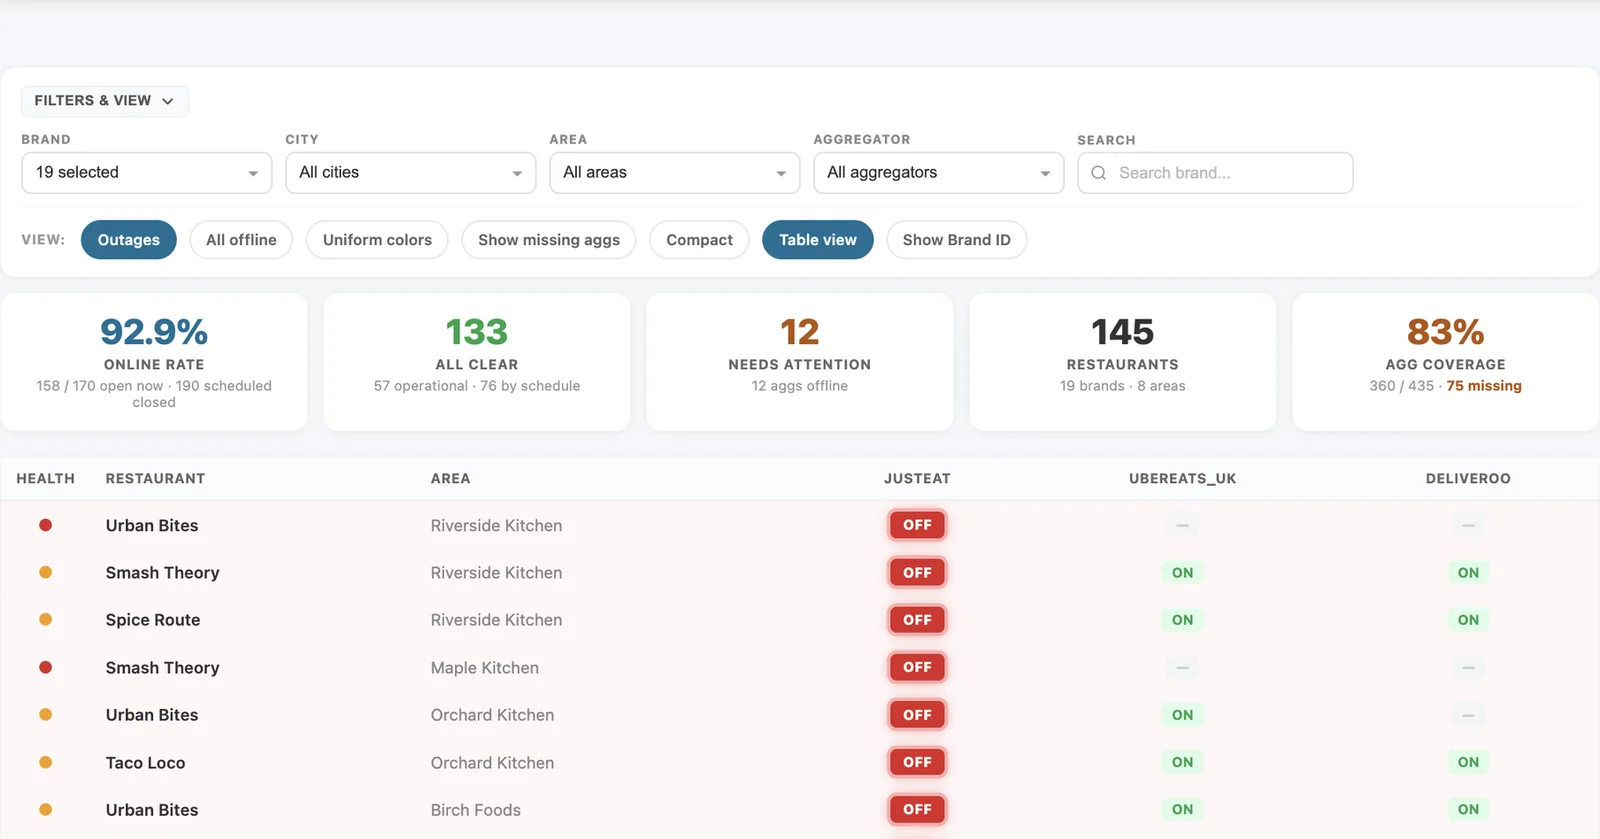The image size is (1600, 839).
Task: Click JustEat OFF badge for Urban Bites Riverside
Action: tap(917, 525)
